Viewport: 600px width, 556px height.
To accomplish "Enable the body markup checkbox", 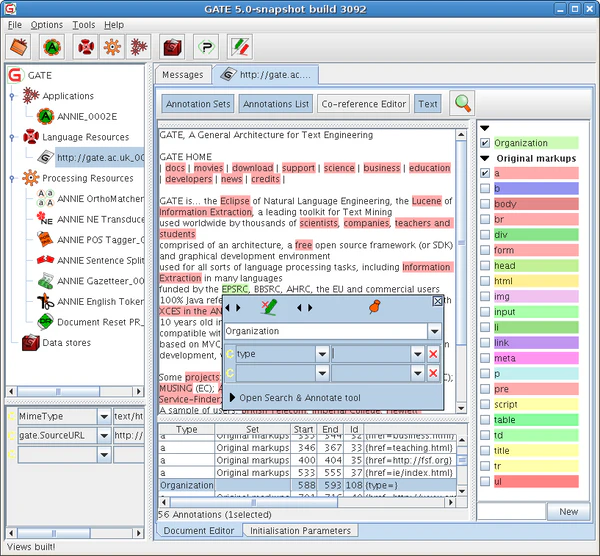I will [x=485, y=204].
